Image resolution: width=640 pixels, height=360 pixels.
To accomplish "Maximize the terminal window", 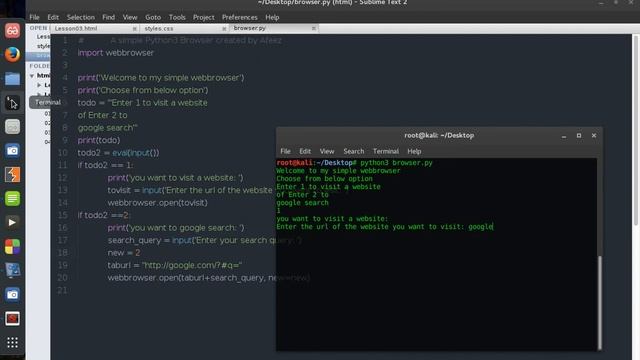I will coord(579,136).
